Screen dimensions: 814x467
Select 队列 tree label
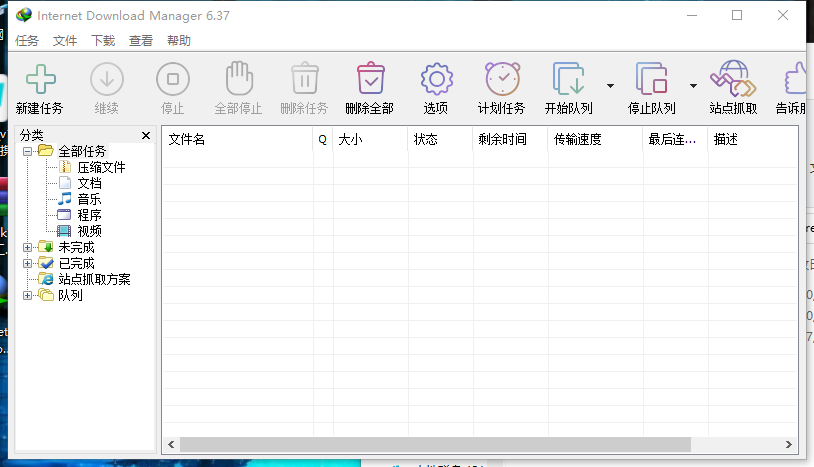[x=70, y=296]
